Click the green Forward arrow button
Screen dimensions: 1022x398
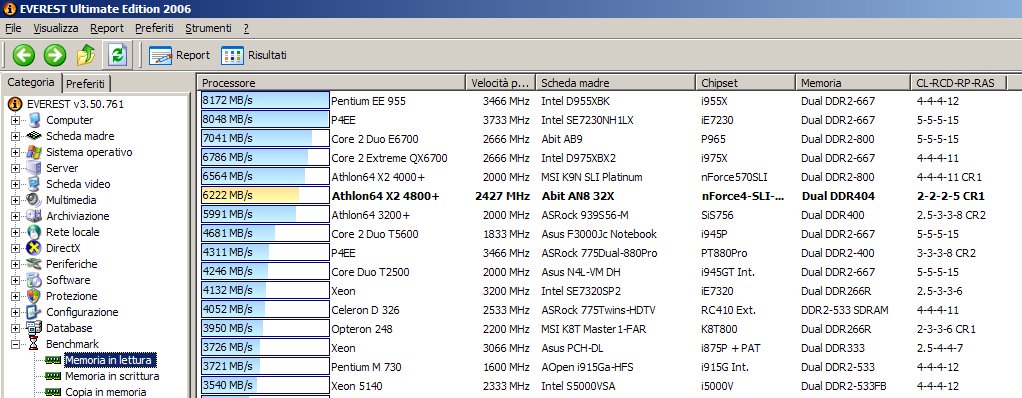click(x=55, y=55)
